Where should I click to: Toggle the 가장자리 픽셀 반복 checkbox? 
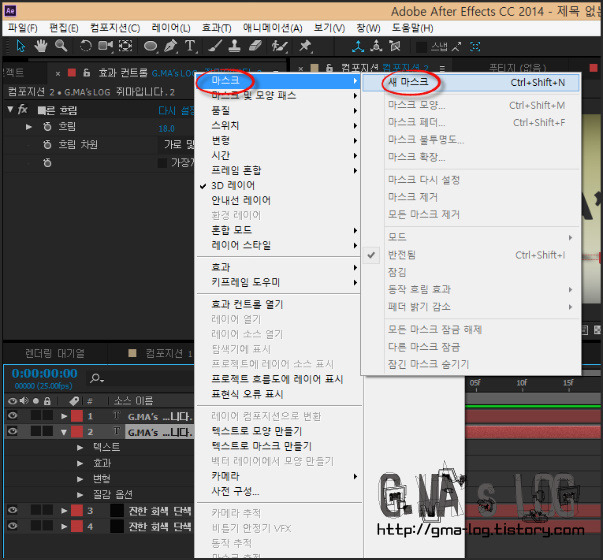coord(162,163)
